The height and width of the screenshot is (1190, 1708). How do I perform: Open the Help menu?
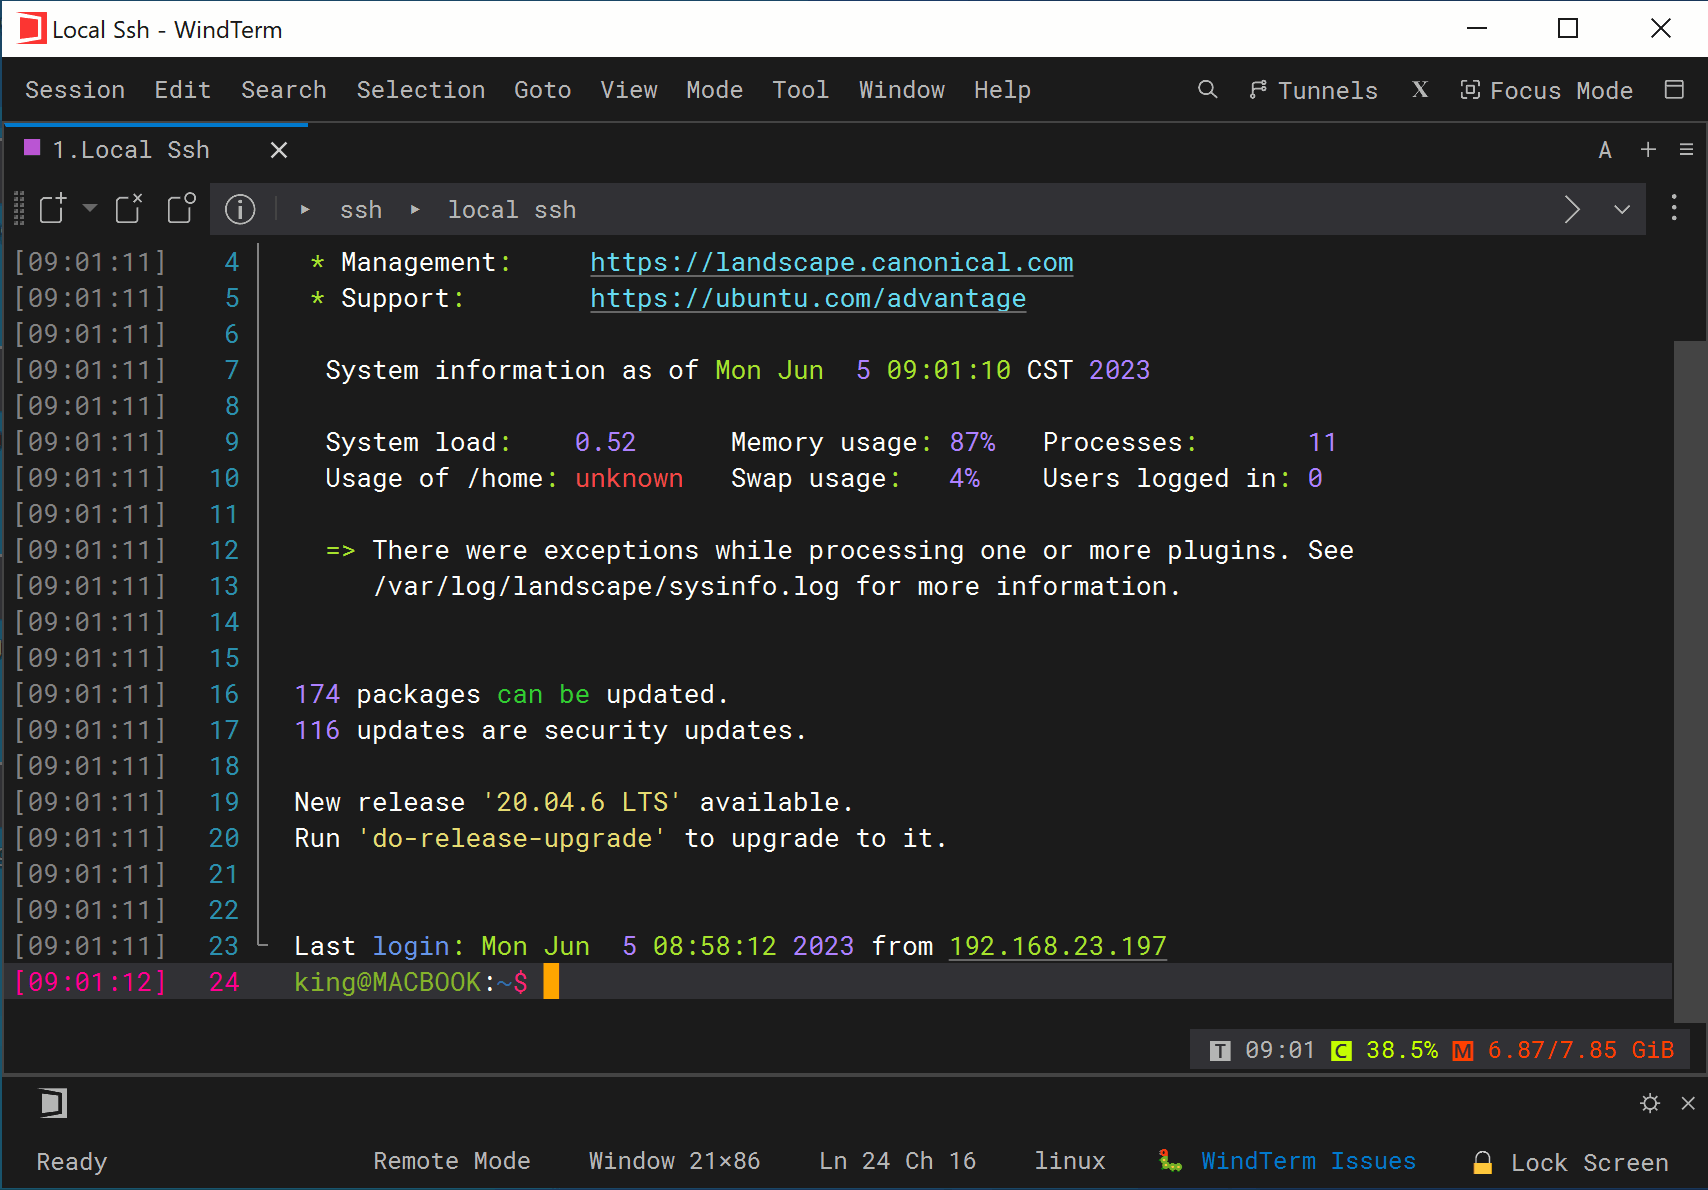[1003, 90]
